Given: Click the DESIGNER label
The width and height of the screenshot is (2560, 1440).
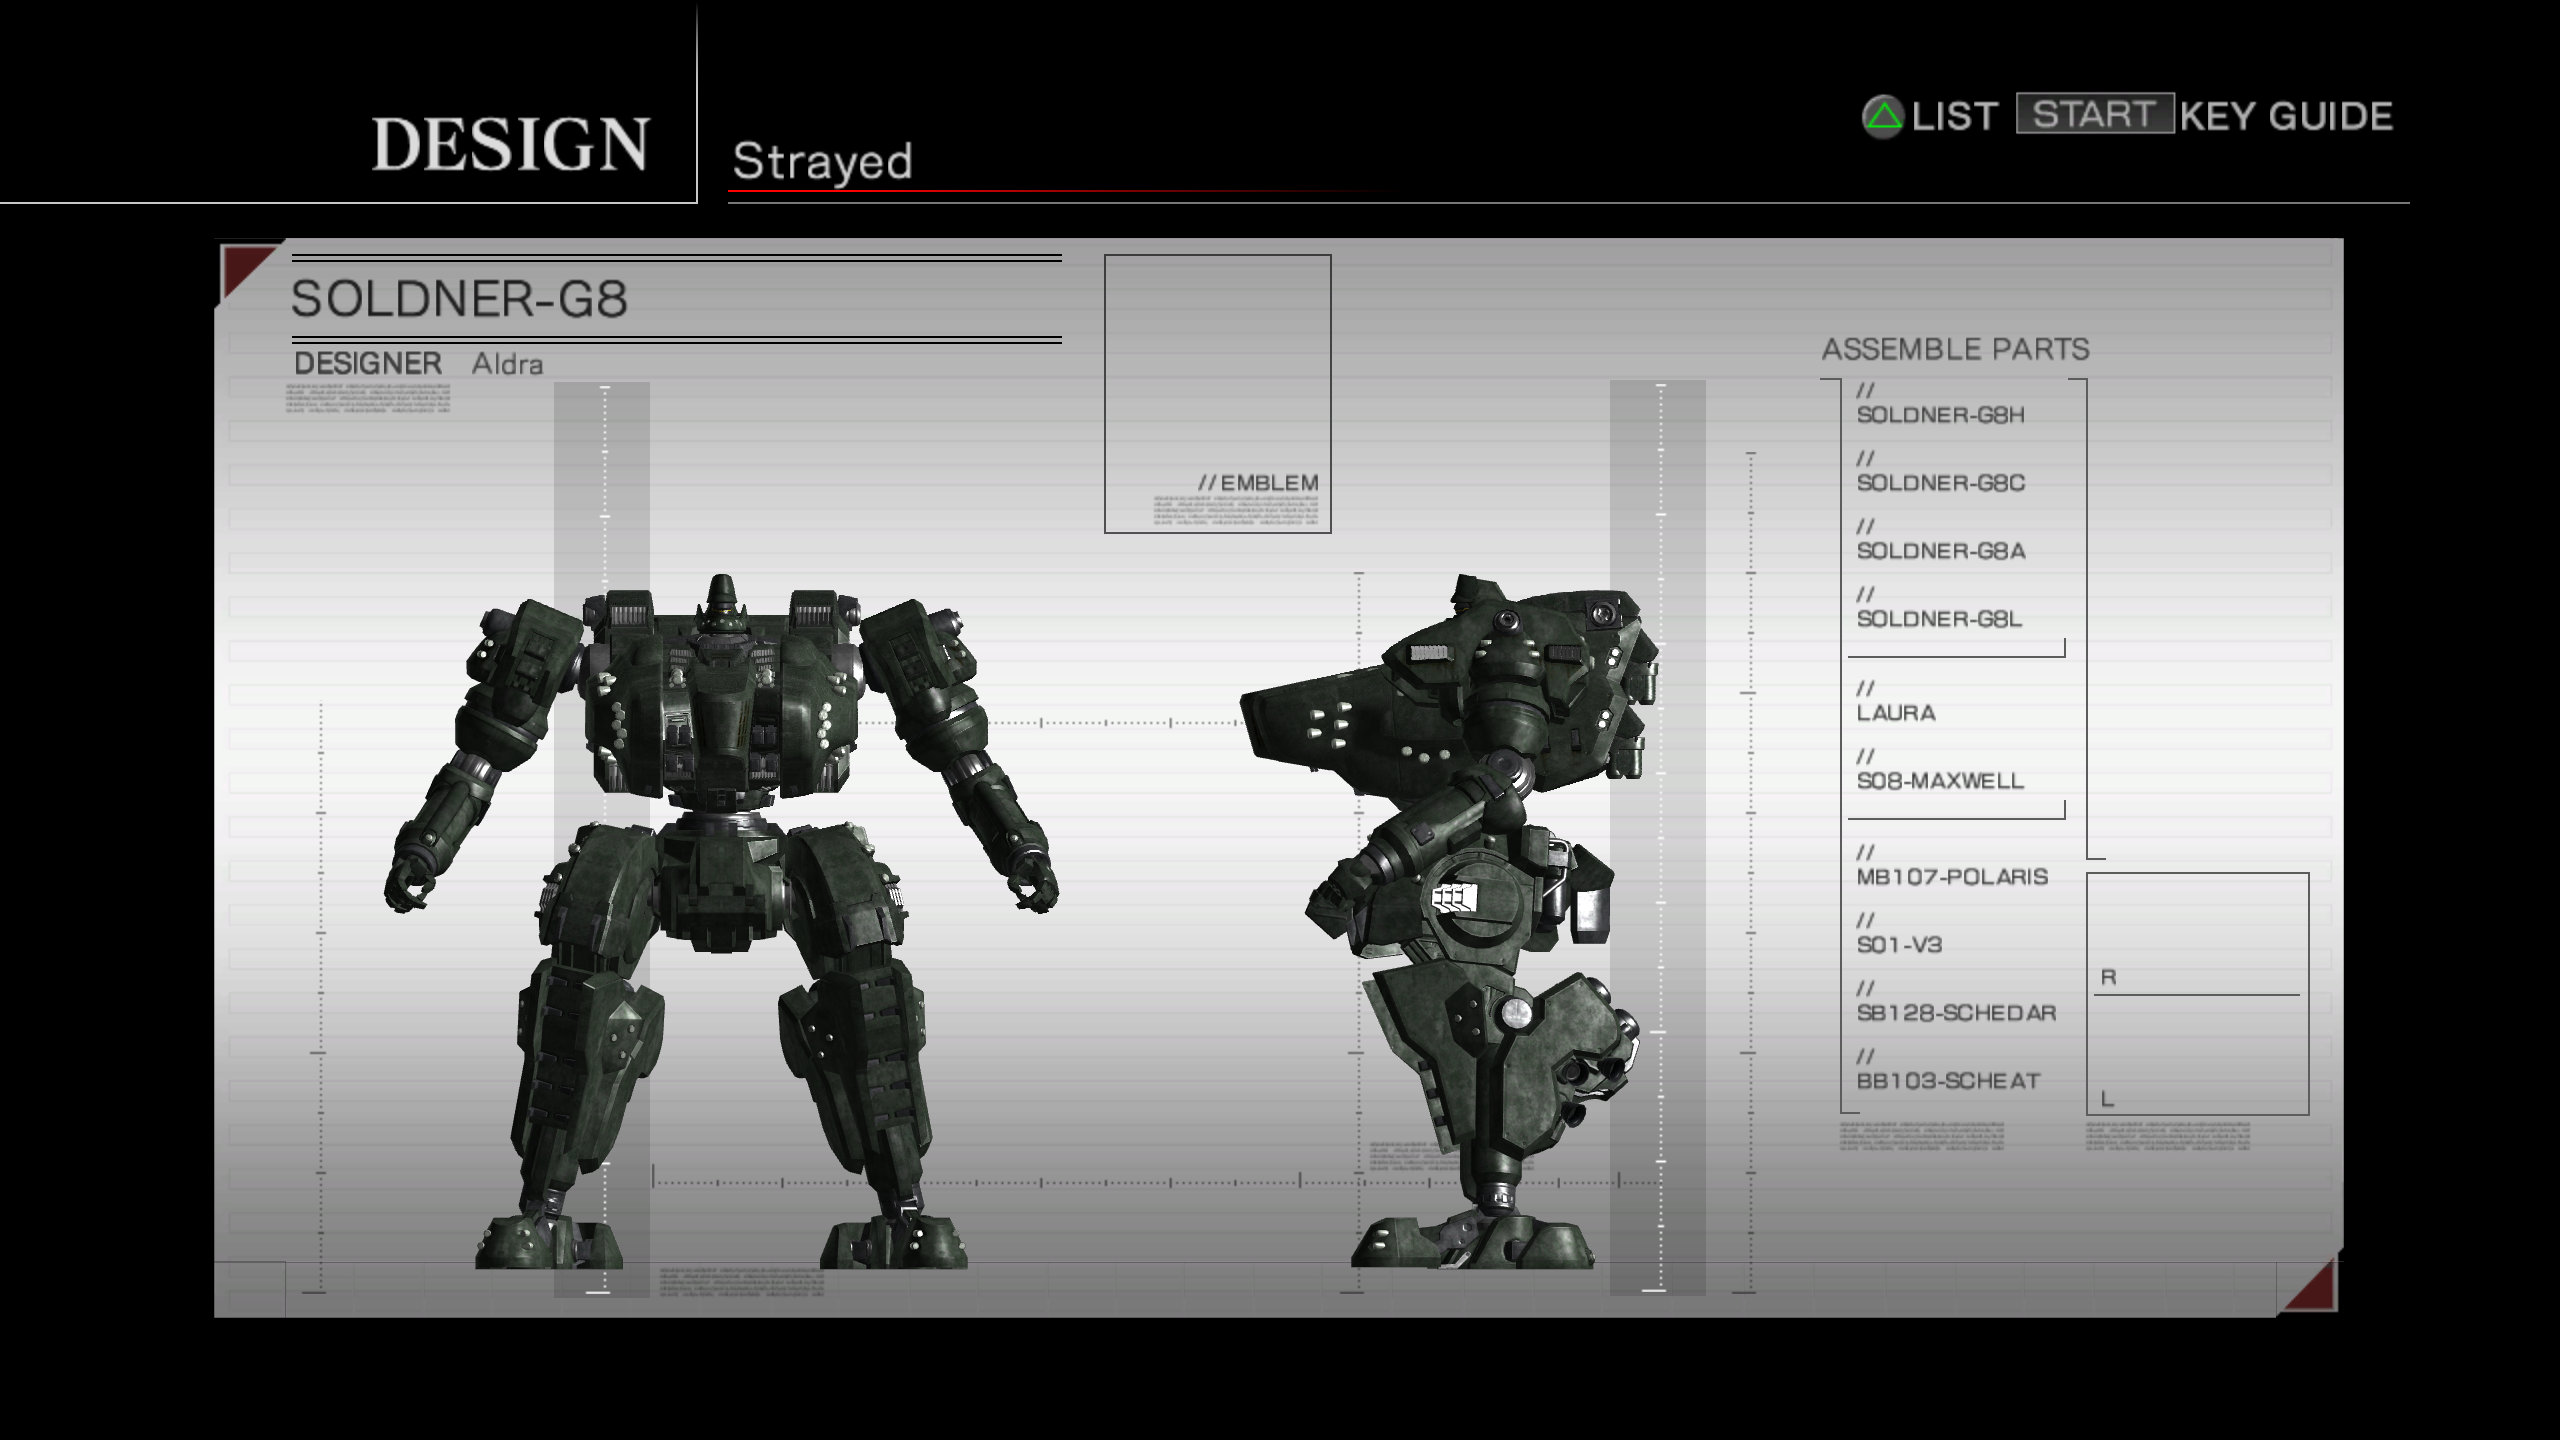Looking at the screenshot, I should 368,363.
